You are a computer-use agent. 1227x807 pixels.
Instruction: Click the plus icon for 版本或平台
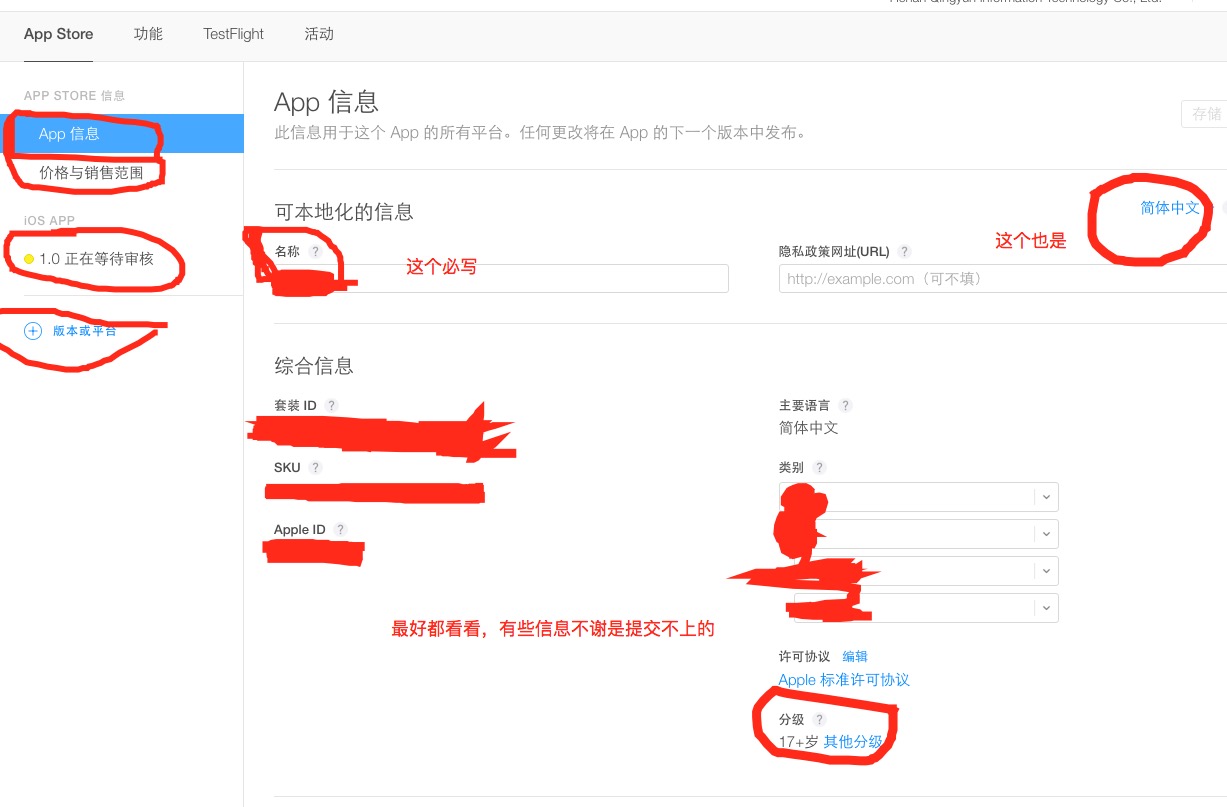(x=33, y=331)
